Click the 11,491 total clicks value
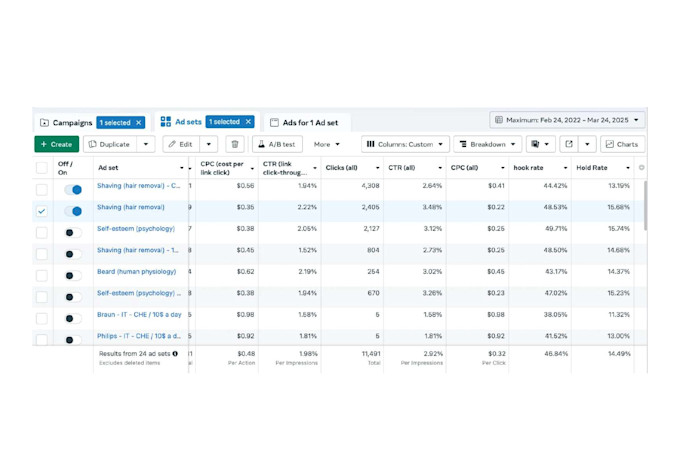 click(x=371, y=354)
